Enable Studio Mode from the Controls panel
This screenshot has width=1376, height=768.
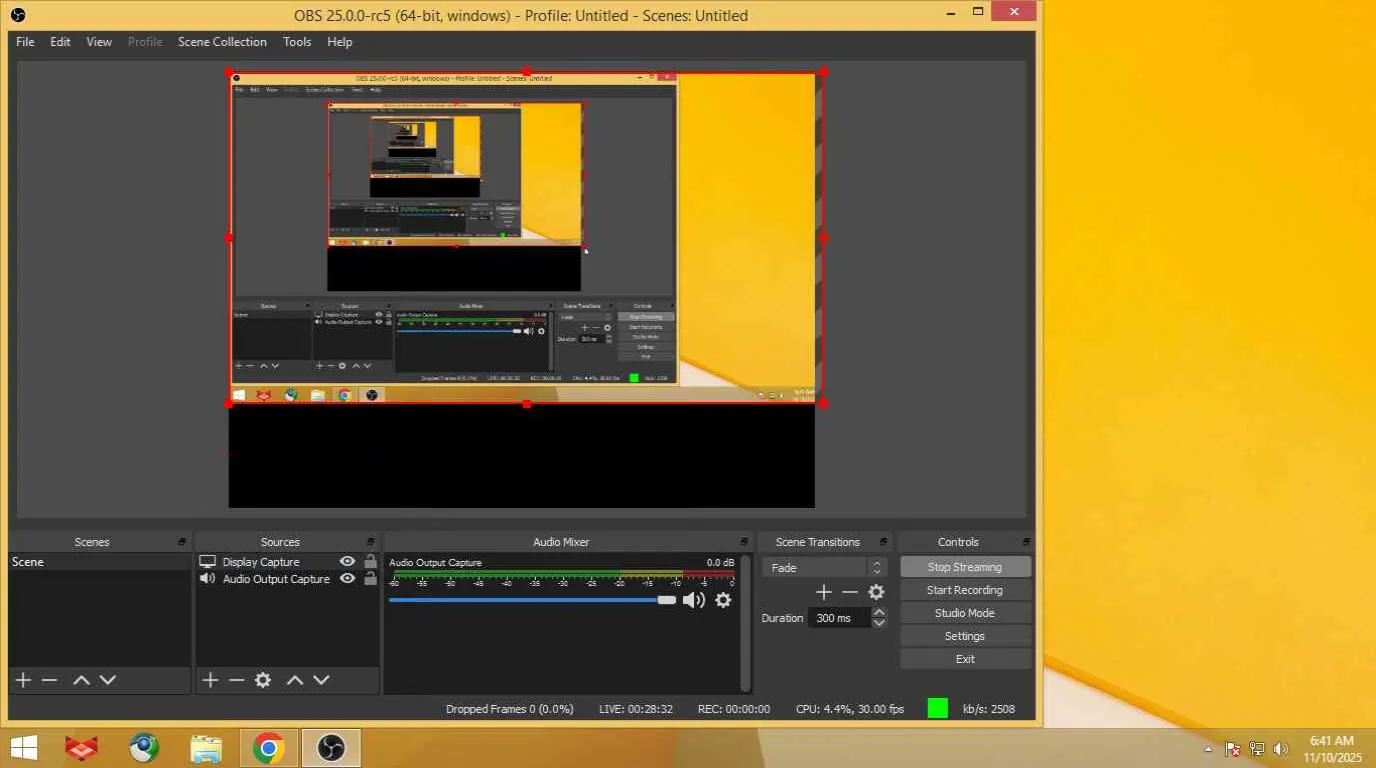[x=965, y=613]
